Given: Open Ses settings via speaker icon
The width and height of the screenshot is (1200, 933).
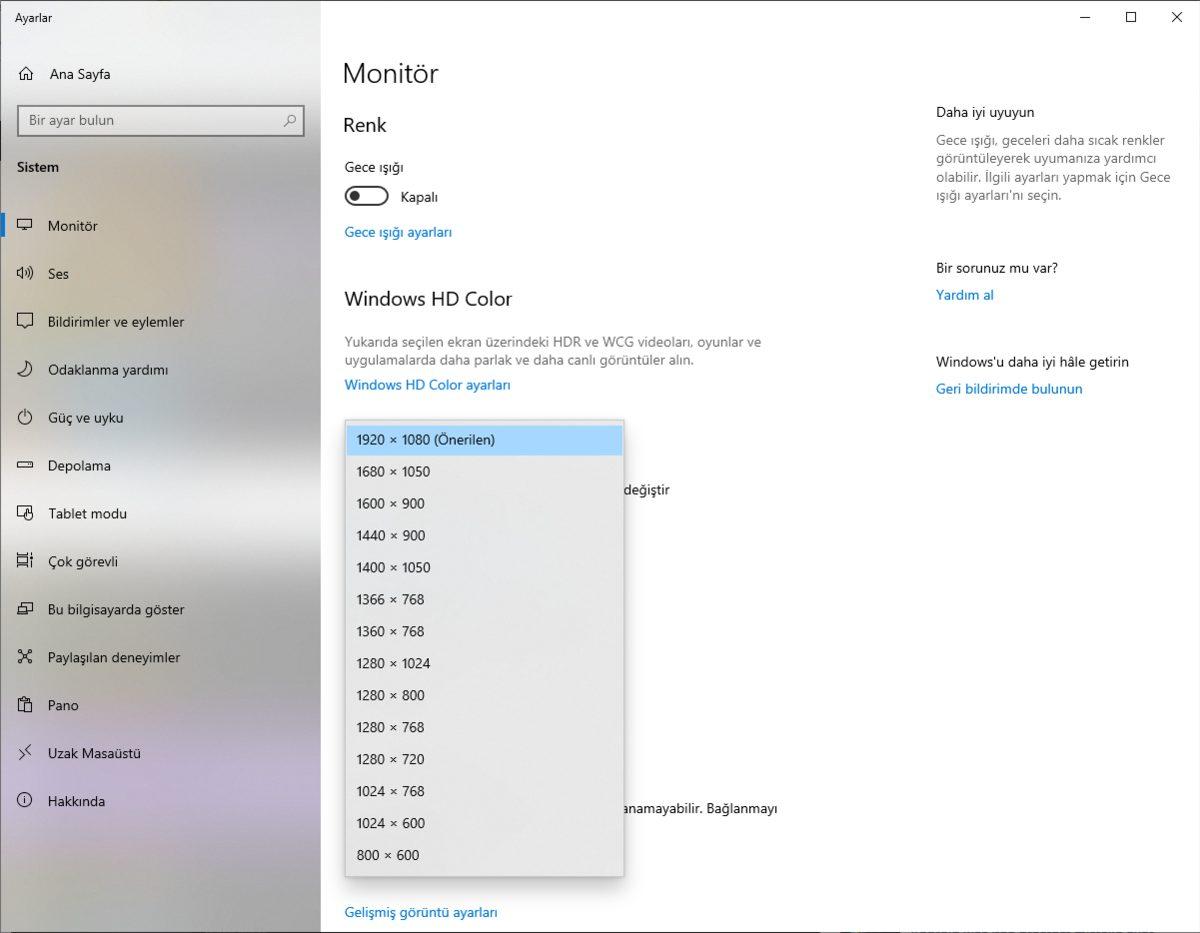Looking at the screenshot, I should click(24, 273).
